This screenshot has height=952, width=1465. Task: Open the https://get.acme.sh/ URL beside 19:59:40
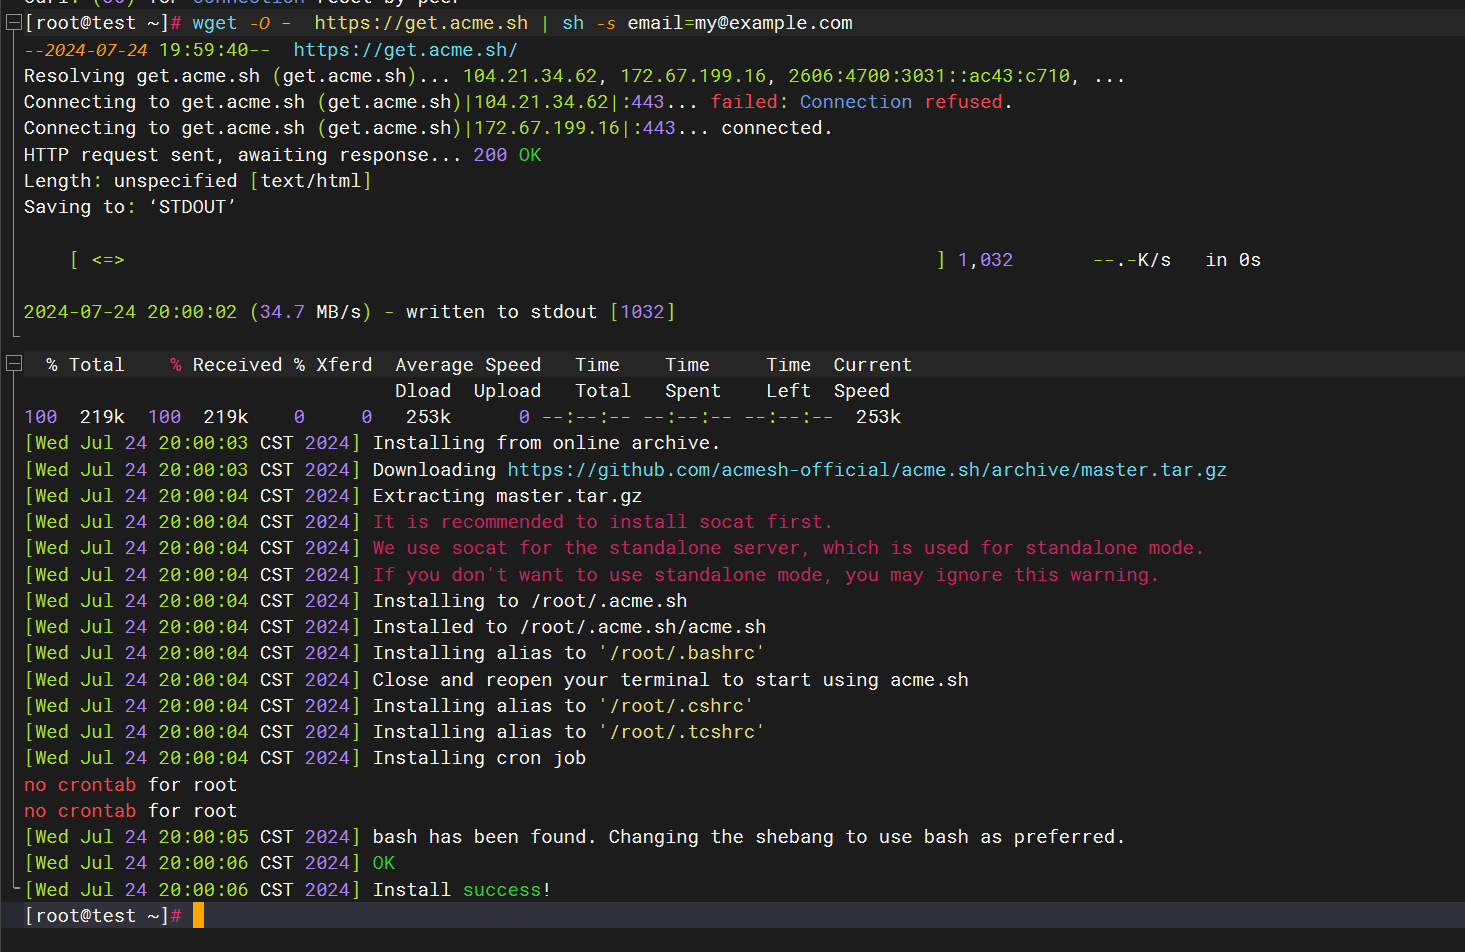point(405,50)
